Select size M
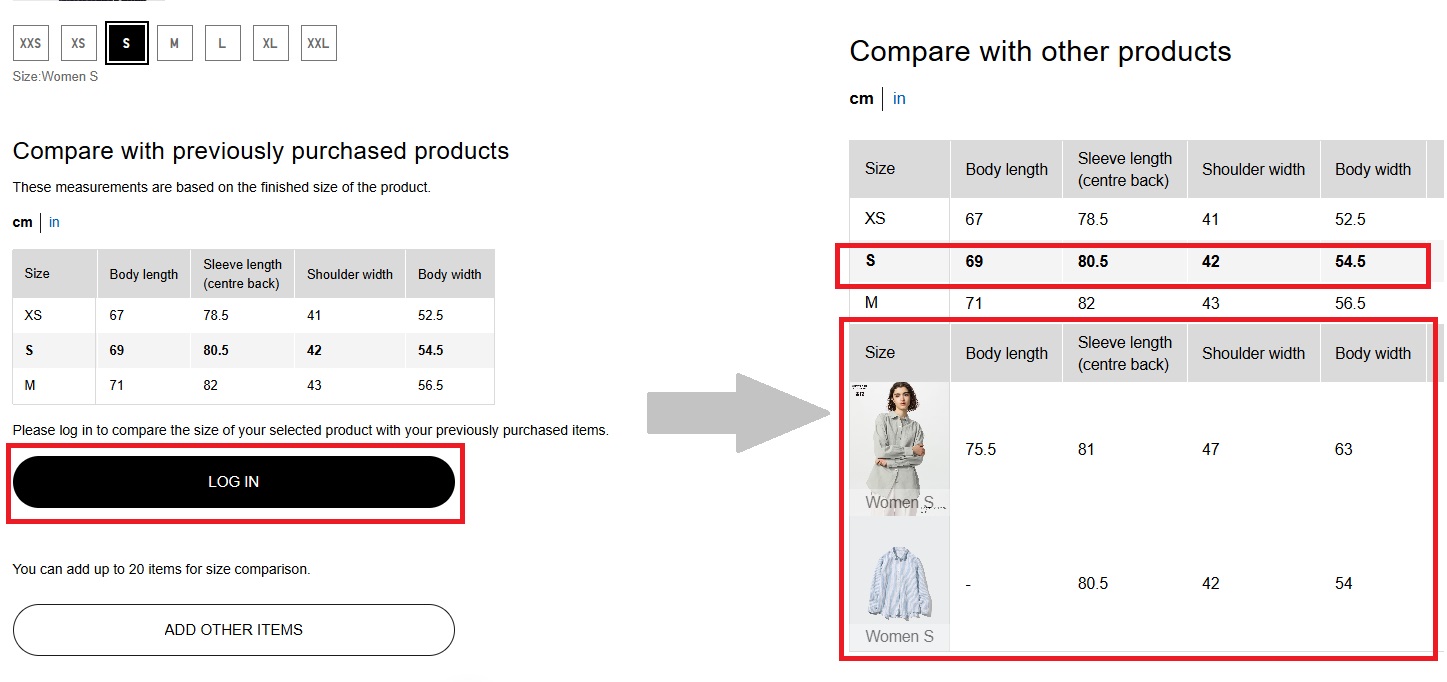Image resolution: width=1447 pixels, height=682 pixels. click(x=175, y=44)
